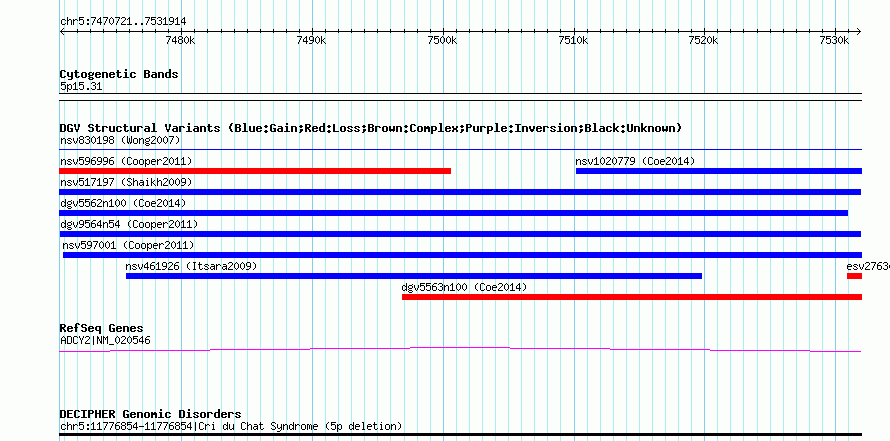890x441 pixels.
Task: Click the Cytogenetic Bands track title
Action: [x=119, y=74]
